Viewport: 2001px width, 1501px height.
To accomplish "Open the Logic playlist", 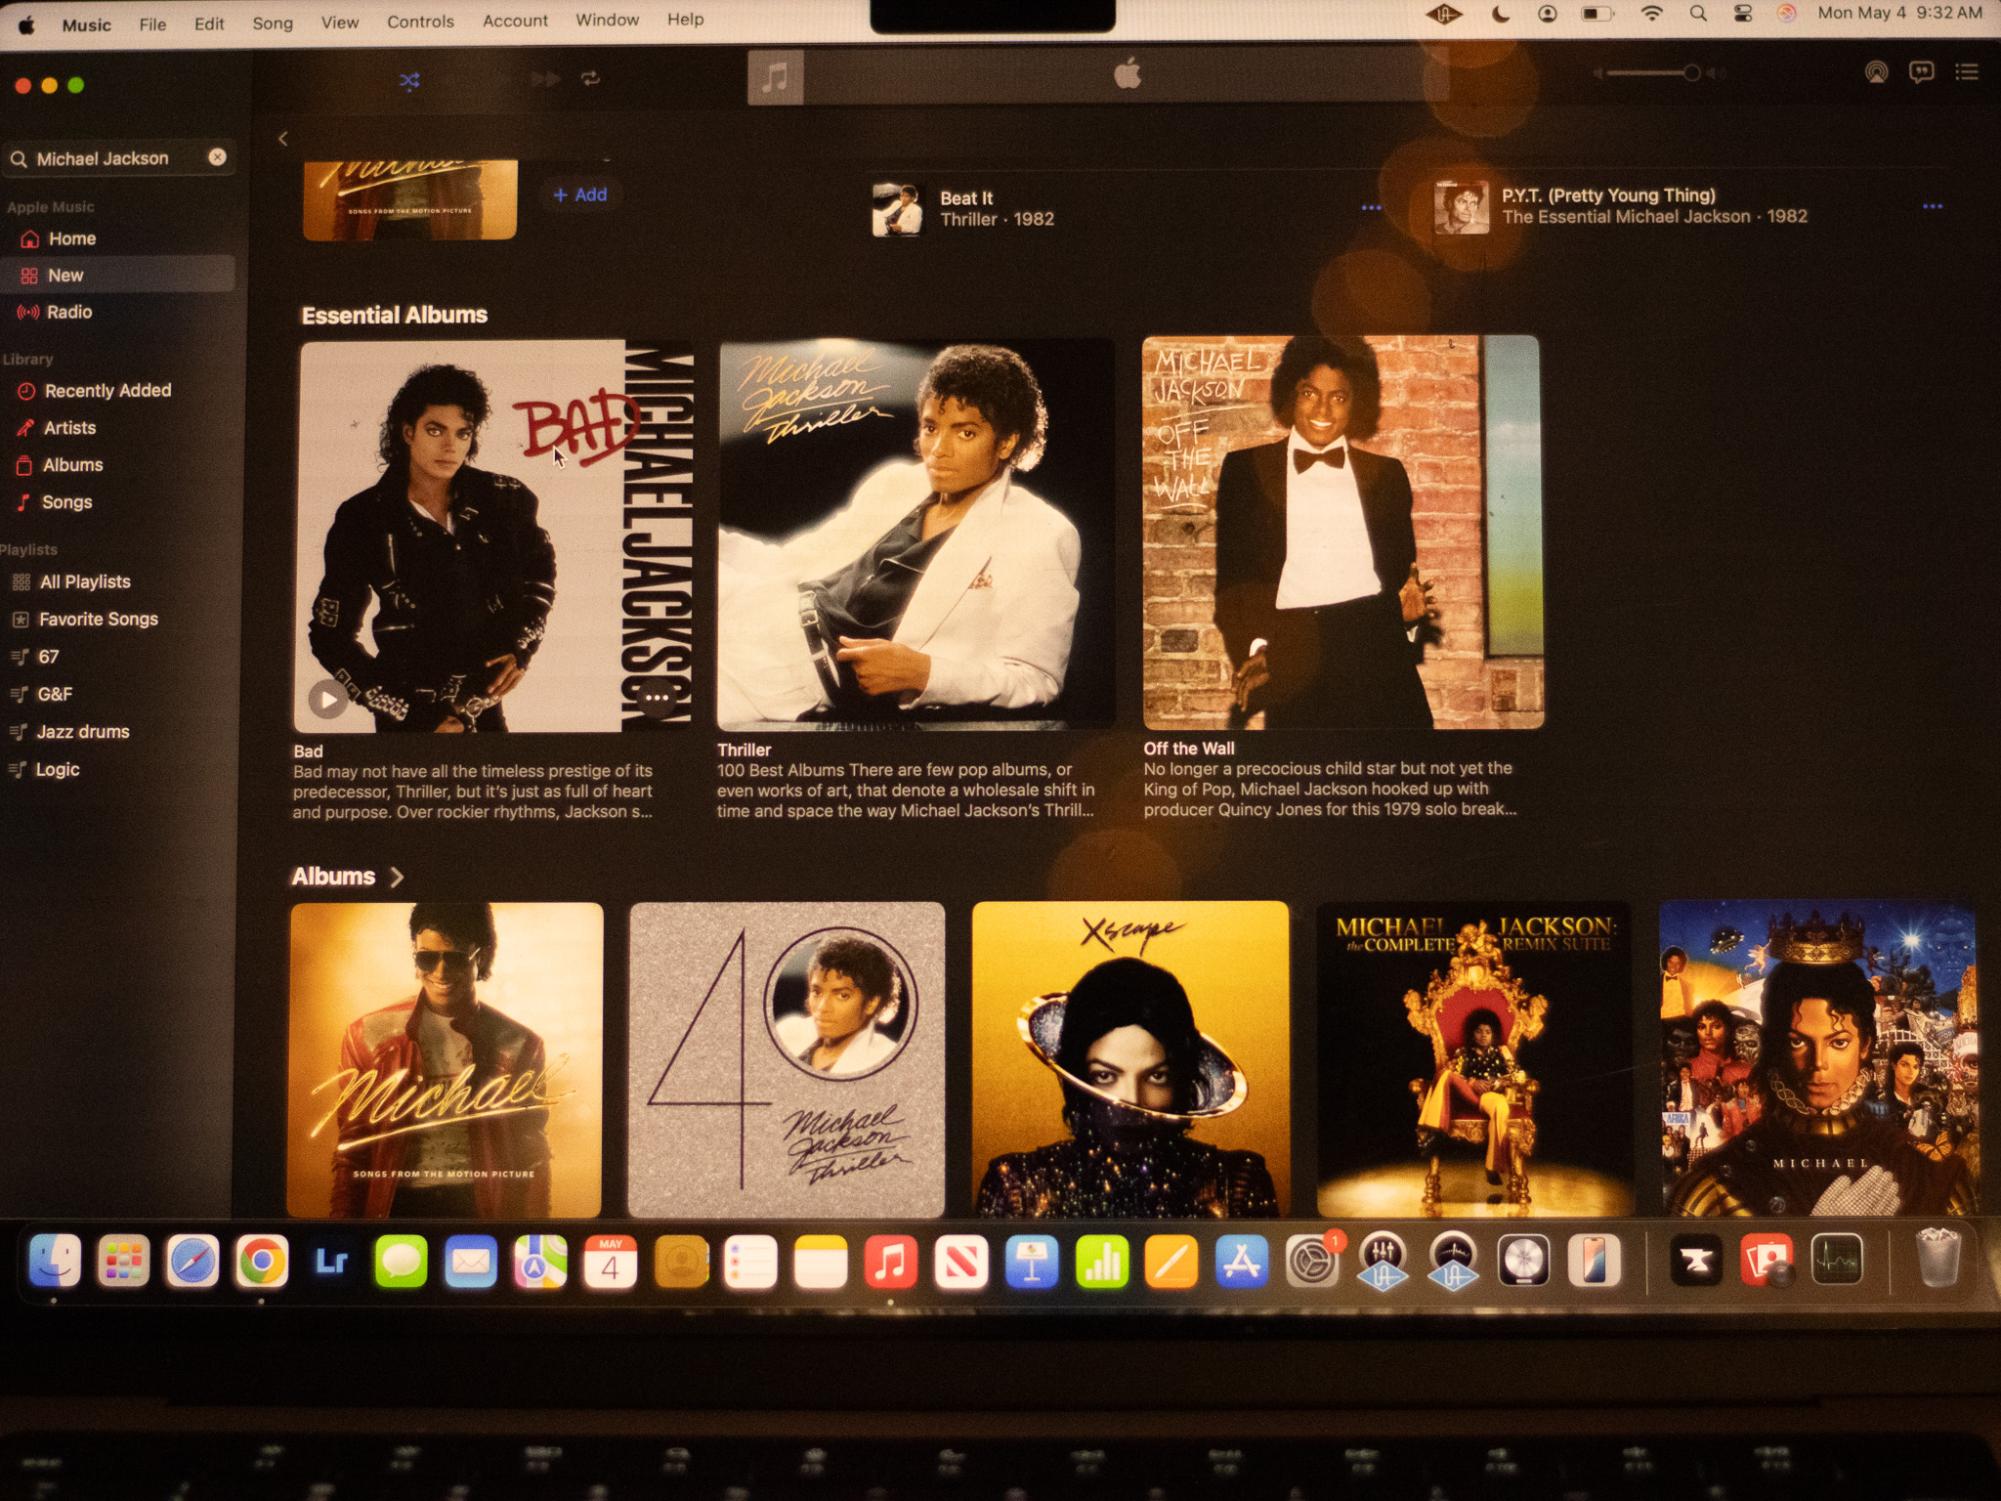I will coord(118,769).
